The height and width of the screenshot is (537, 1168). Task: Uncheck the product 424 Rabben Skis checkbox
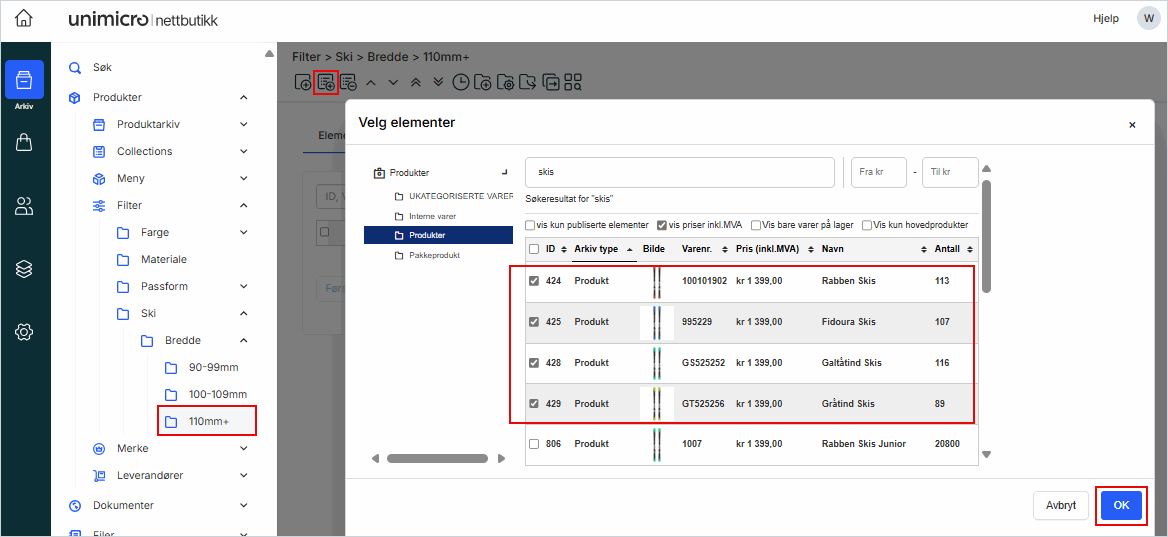(534, 281)
